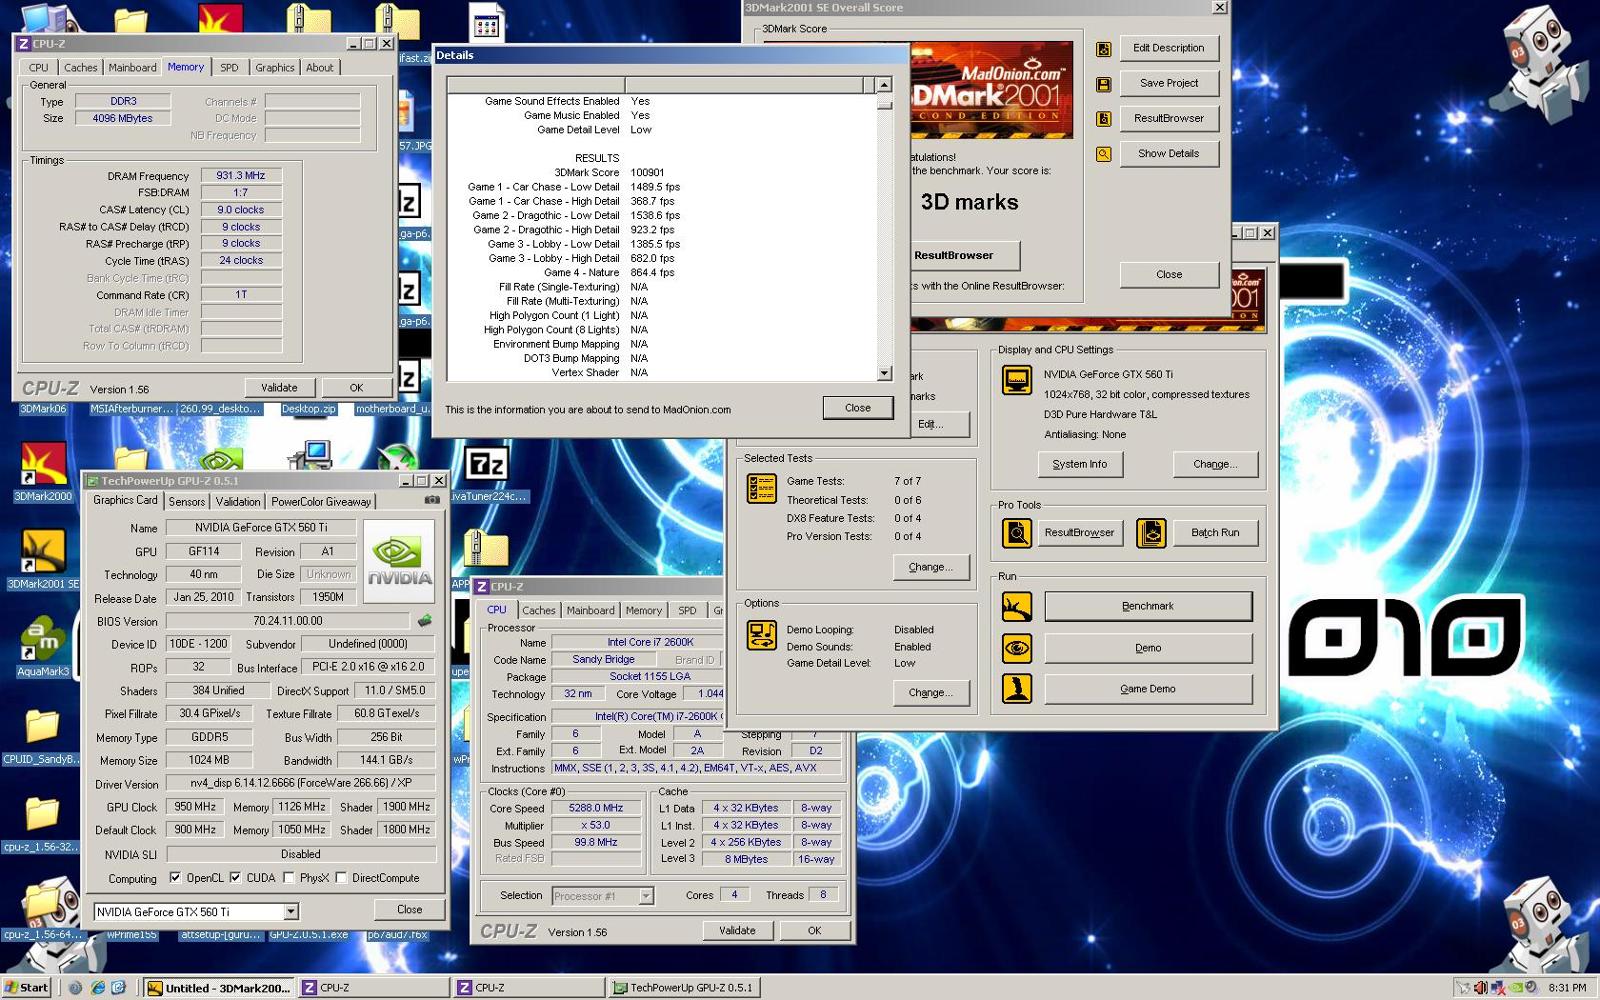The height and width of the screenshot is (1000, 1600).
Task: Click Change under Options
Action: pyautogui.click(x=931, y=692)
